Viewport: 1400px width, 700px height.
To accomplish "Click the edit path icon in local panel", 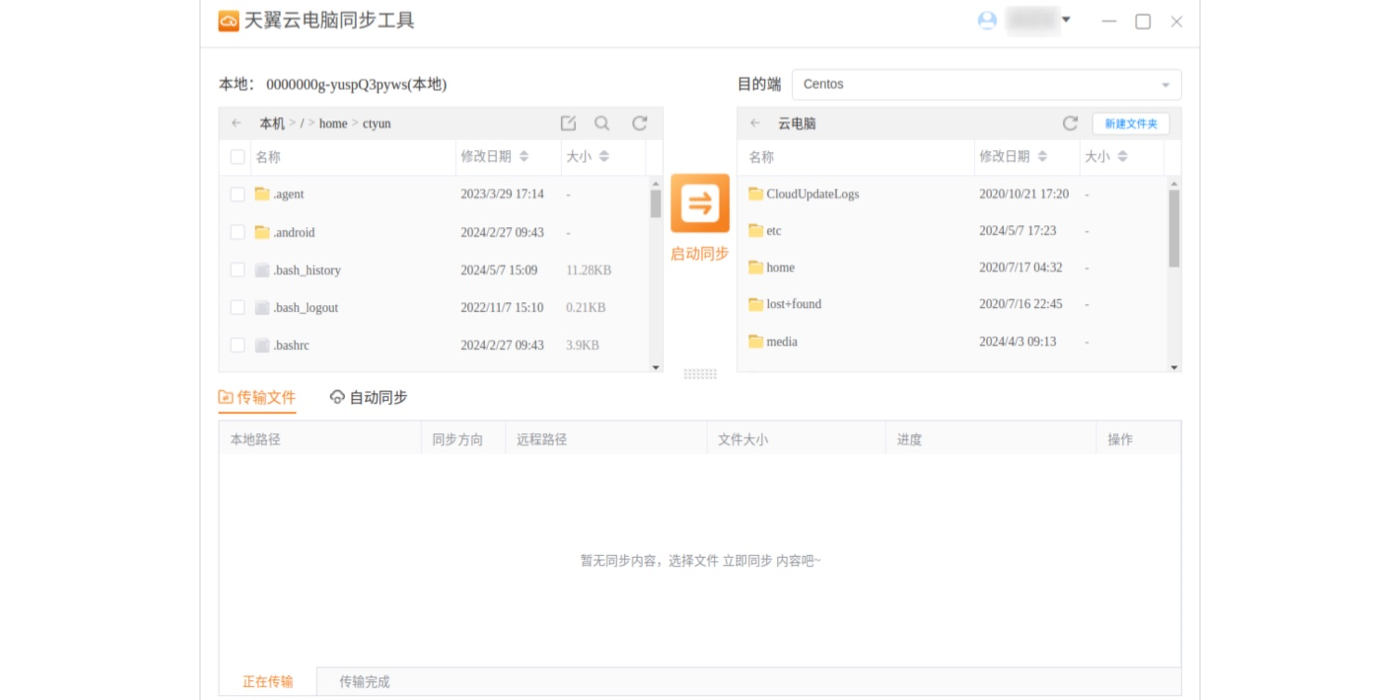I will [568, 123].
